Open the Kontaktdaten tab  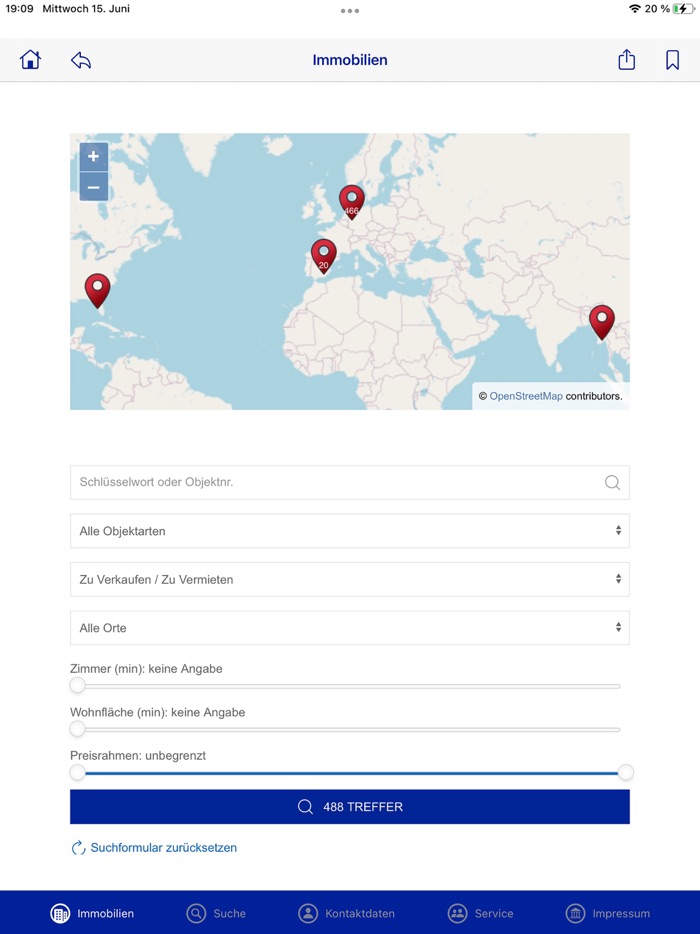(x=346, y=913)
